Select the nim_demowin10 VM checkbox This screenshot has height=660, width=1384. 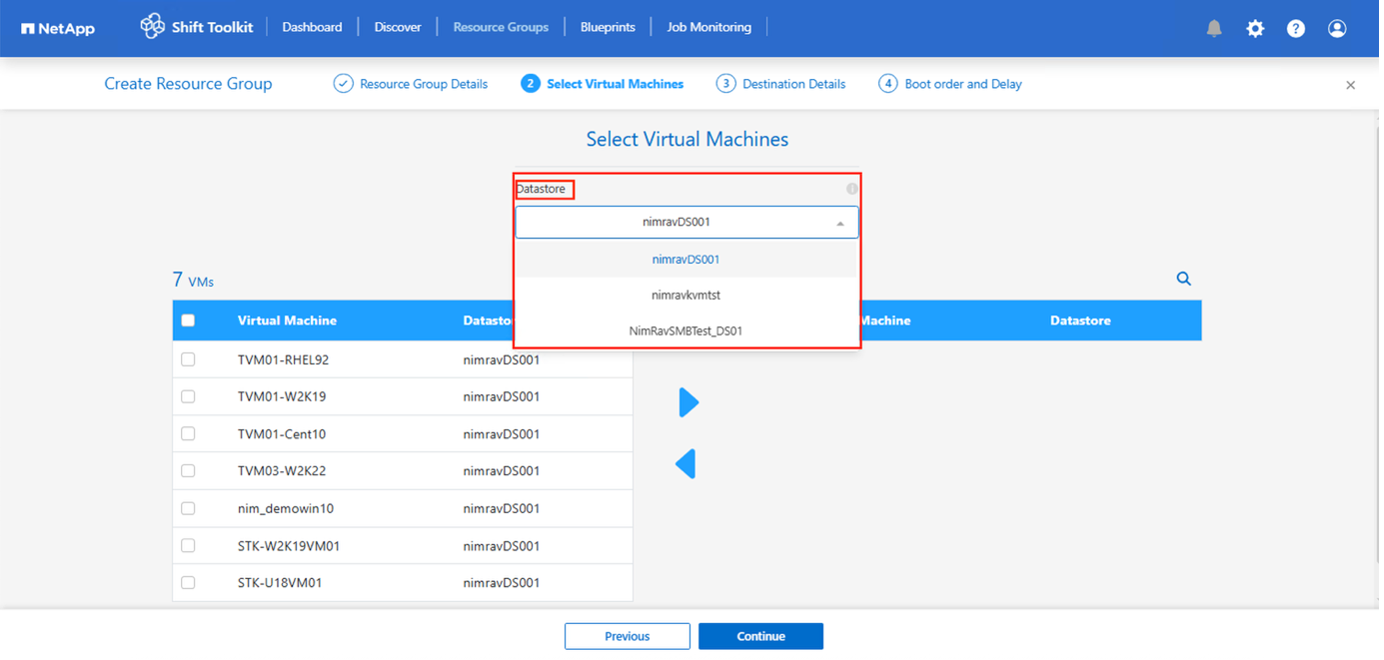tap(188, 508)
